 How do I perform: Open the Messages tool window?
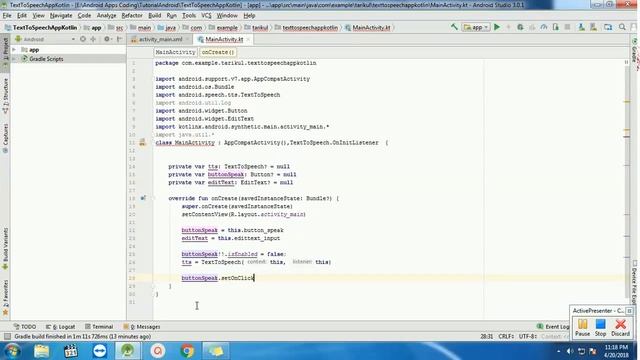(x=142, y=327)
